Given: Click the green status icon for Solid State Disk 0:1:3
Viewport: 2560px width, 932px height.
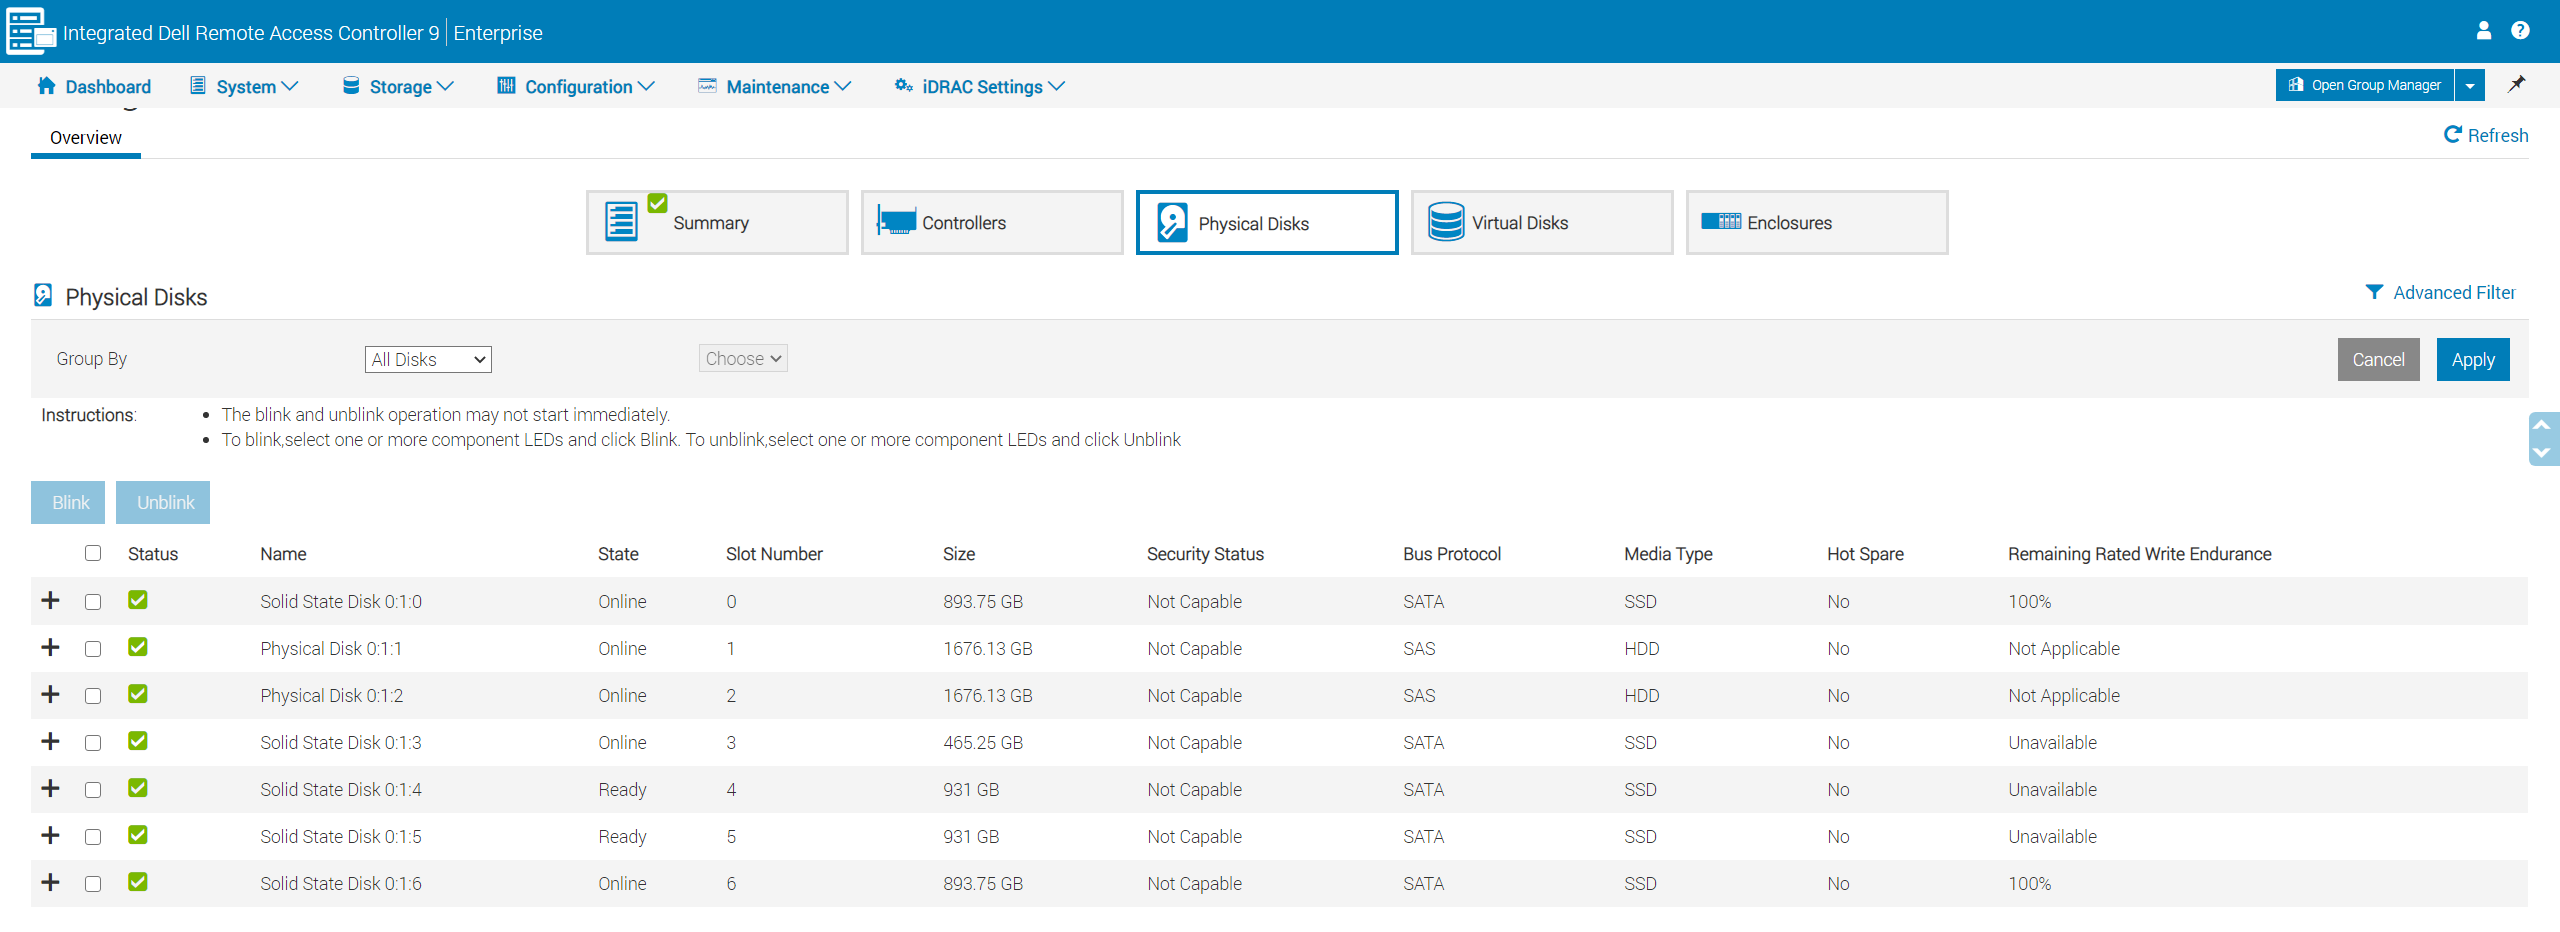Looking at the screenshot, I should [x=138, y=741].
